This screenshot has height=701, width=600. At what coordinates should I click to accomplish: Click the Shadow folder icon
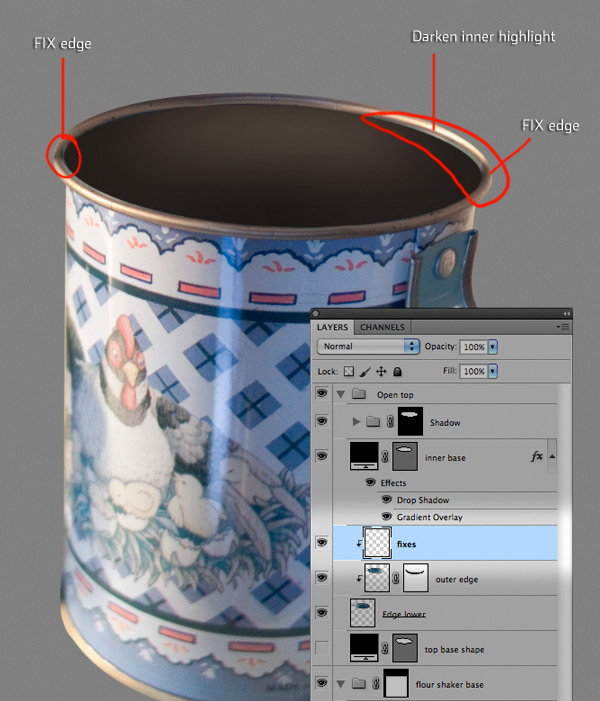(x=373, y=421)
